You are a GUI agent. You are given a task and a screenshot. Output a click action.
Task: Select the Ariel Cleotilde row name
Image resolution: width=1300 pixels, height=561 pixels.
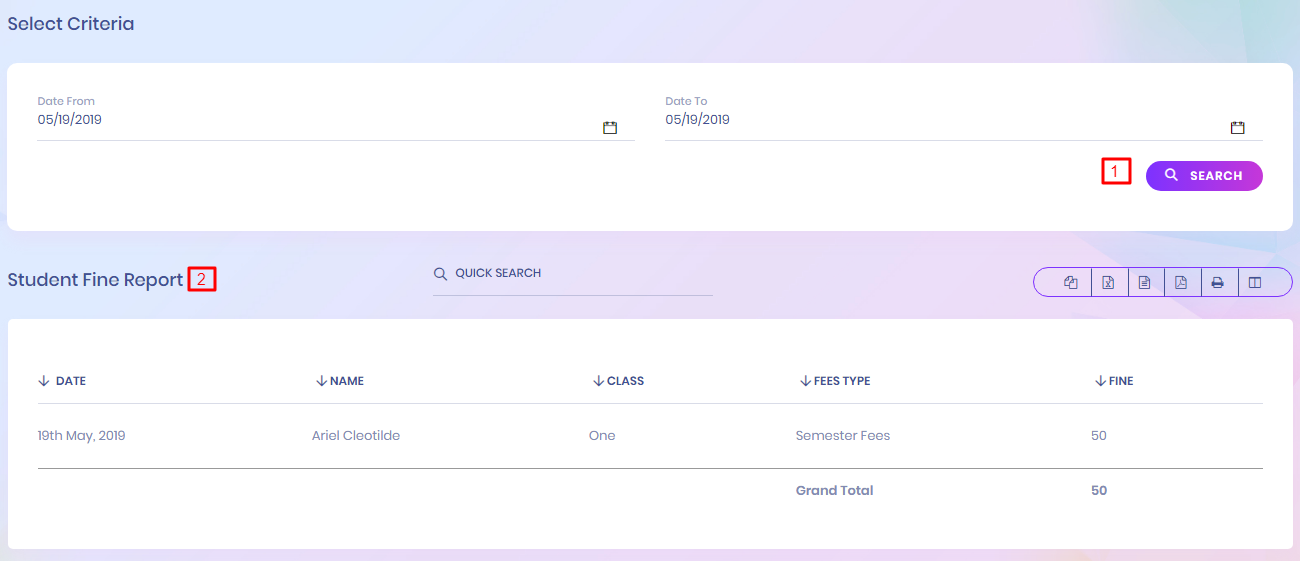[355, 436]
